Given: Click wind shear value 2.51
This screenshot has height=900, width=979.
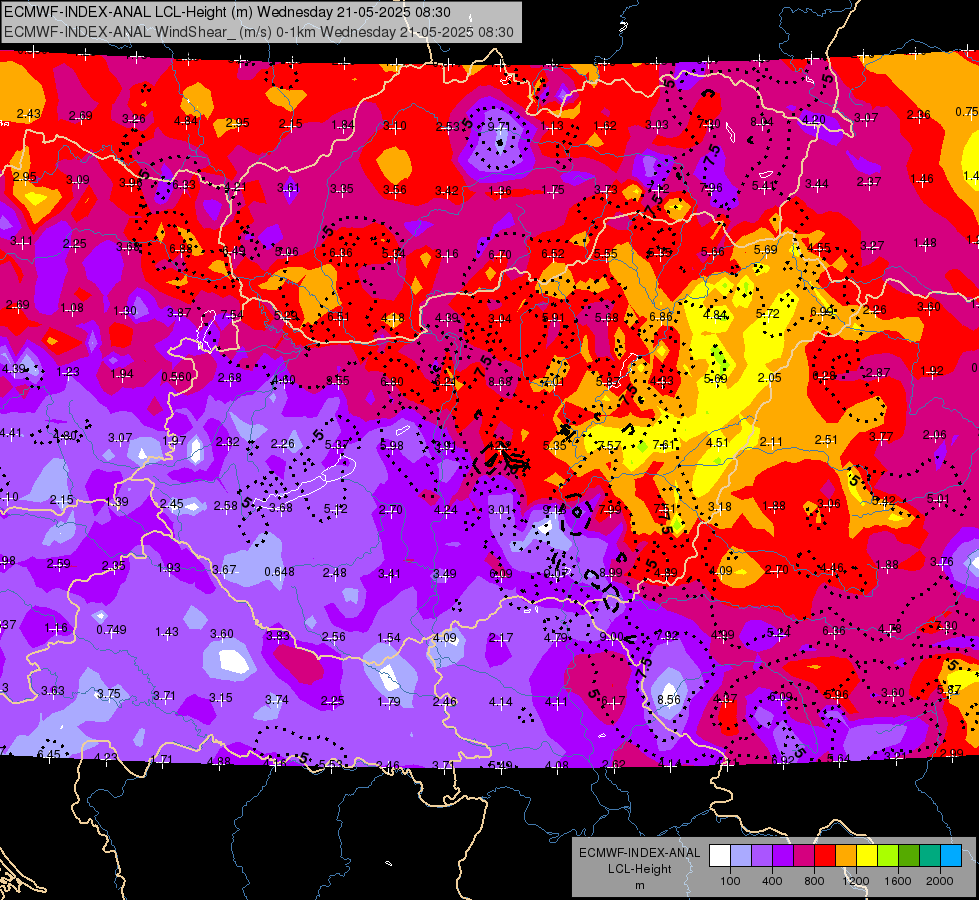Looking at the screenshot, I should click(x=826, y=440).
